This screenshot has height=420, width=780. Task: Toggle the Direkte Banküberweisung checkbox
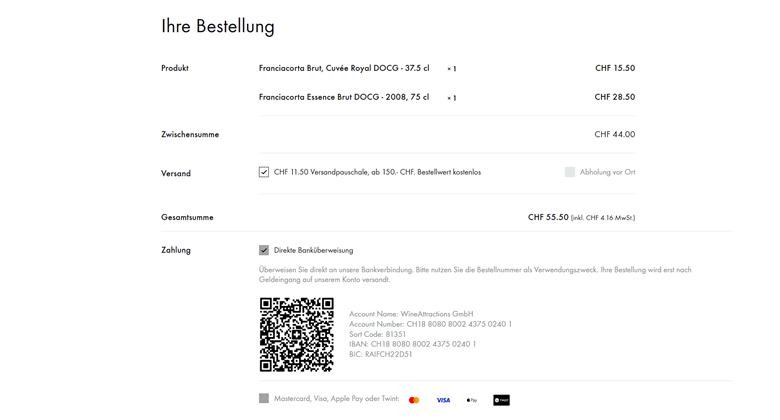[264, 250]
